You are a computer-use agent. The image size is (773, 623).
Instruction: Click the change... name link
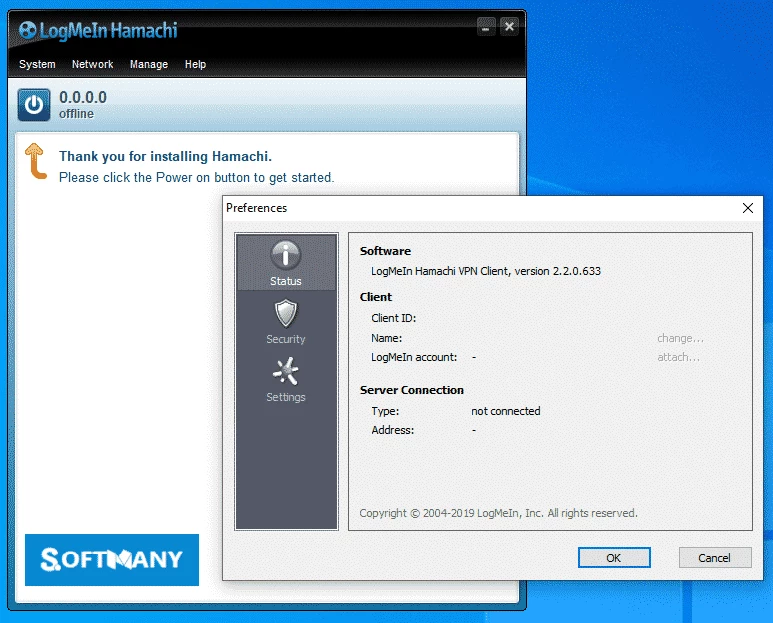(680, 338)
